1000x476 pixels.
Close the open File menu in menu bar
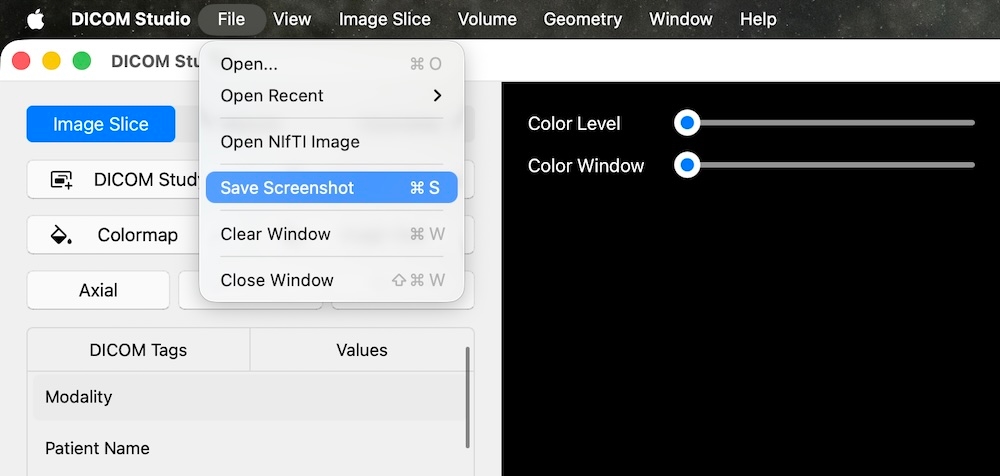tap(232, 19)
